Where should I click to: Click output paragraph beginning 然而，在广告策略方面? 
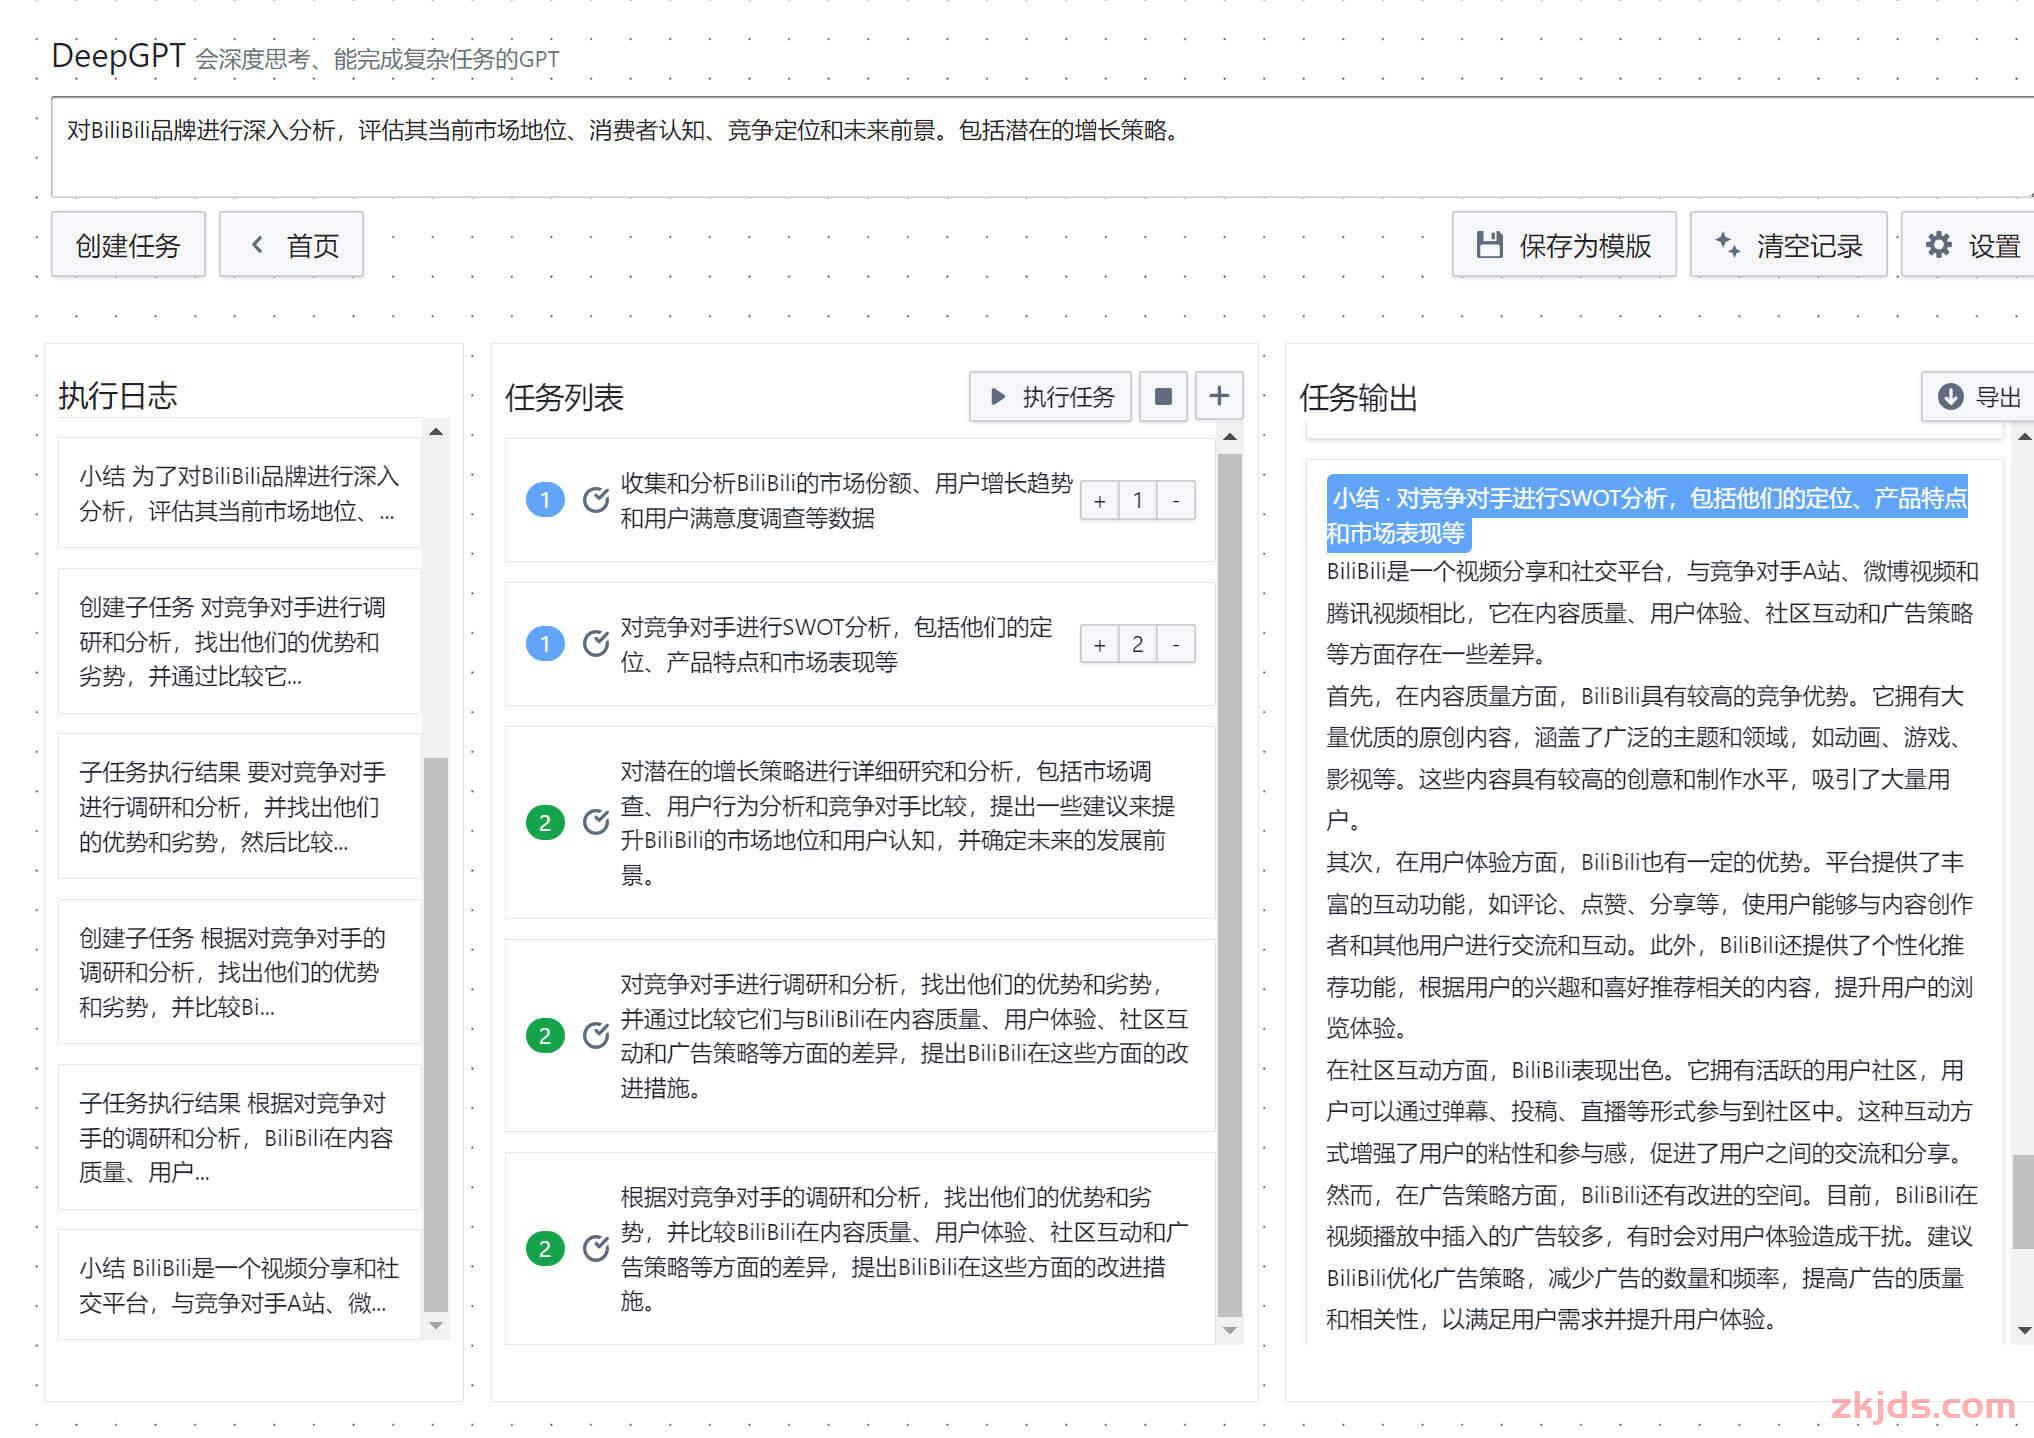1652,1257
